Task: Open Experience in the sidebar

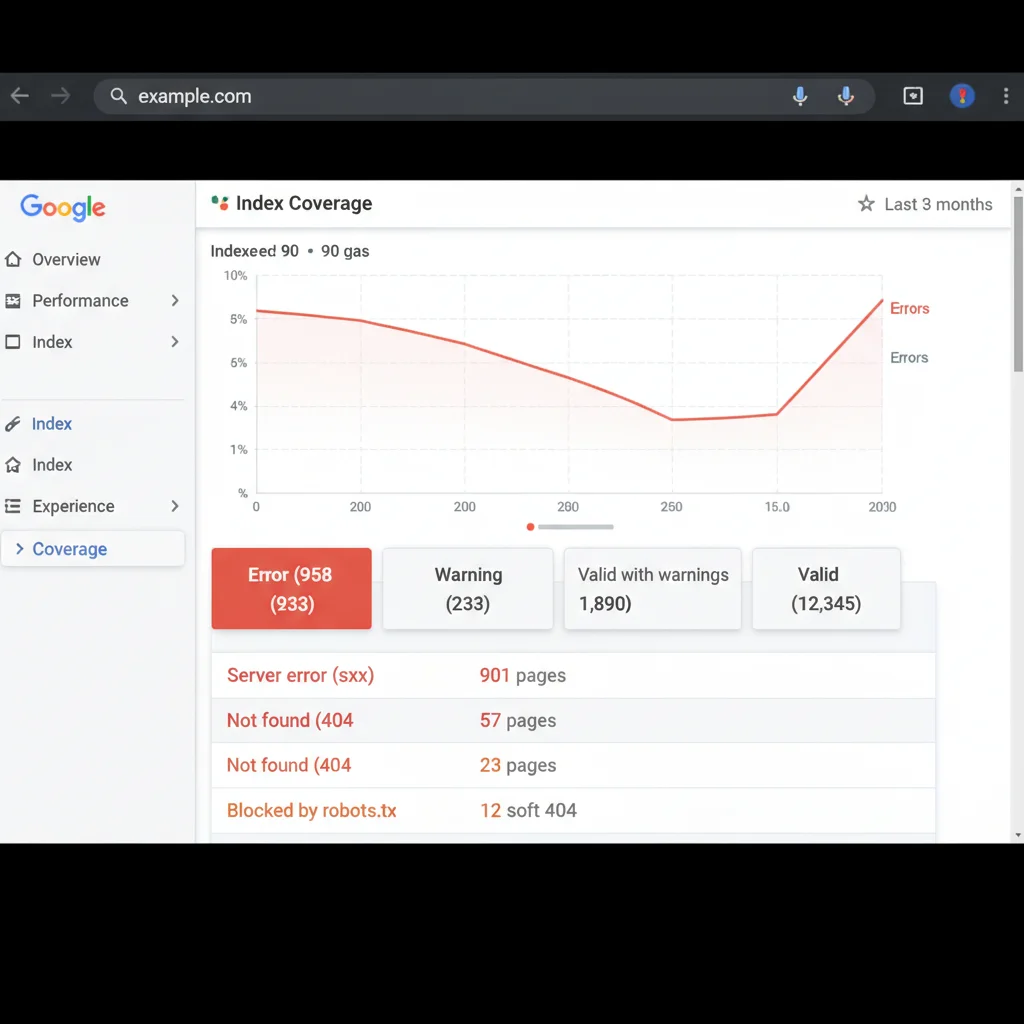Action: [73, 507]
